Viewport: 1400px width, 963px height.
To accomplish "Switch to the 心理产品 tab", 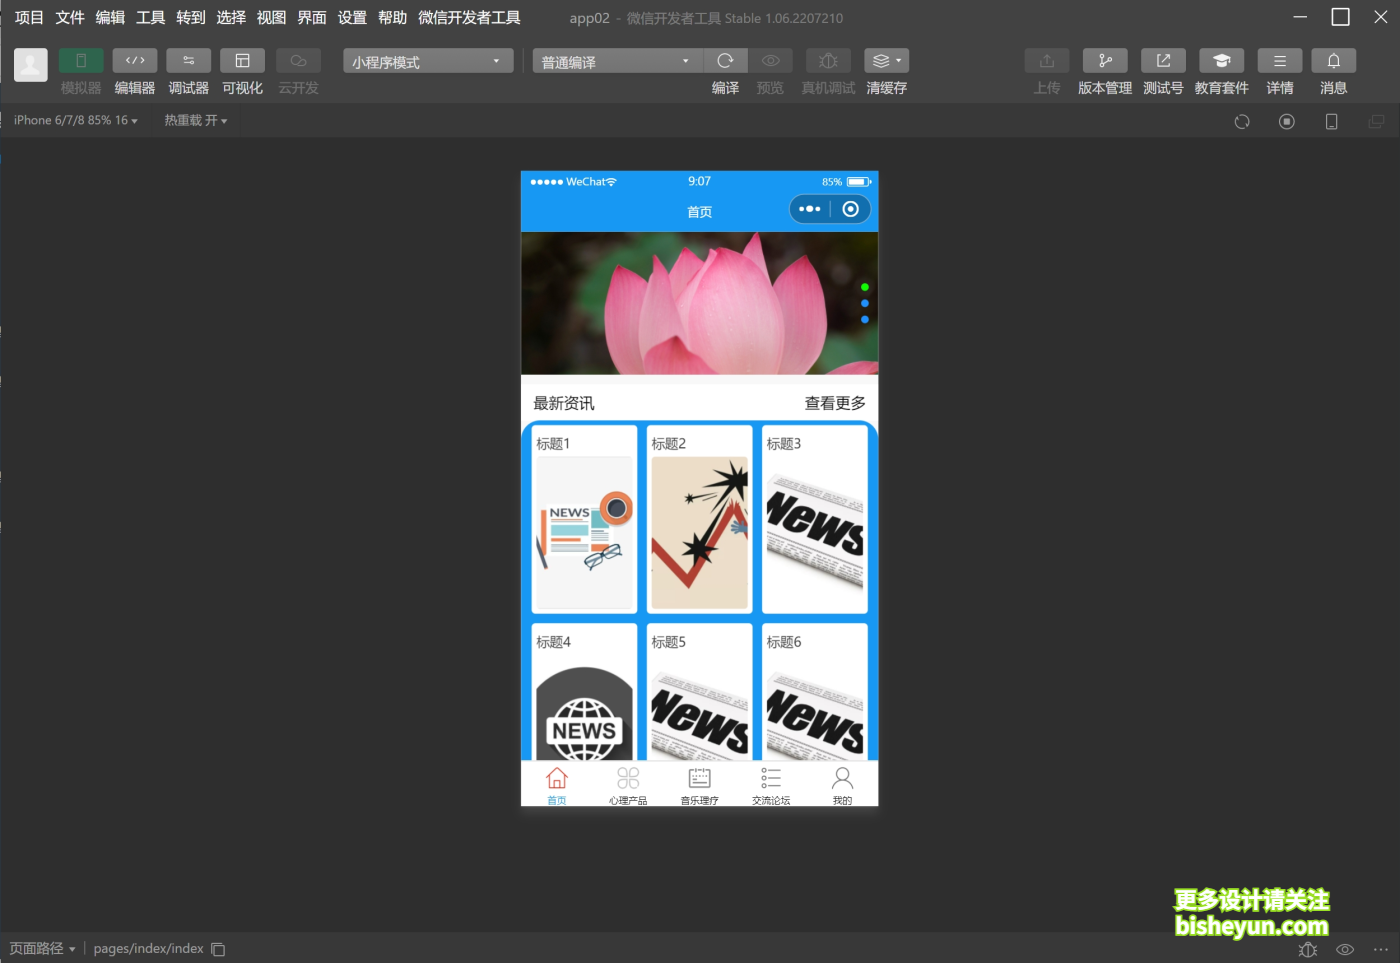I will pos(628,785).
